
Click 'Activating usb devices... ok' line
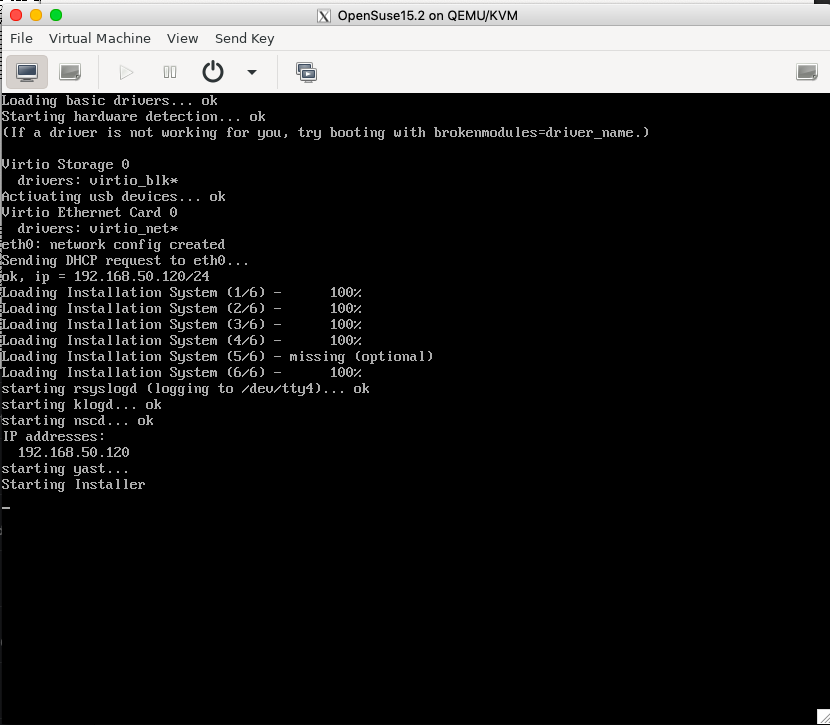click(x=113, y=197)
